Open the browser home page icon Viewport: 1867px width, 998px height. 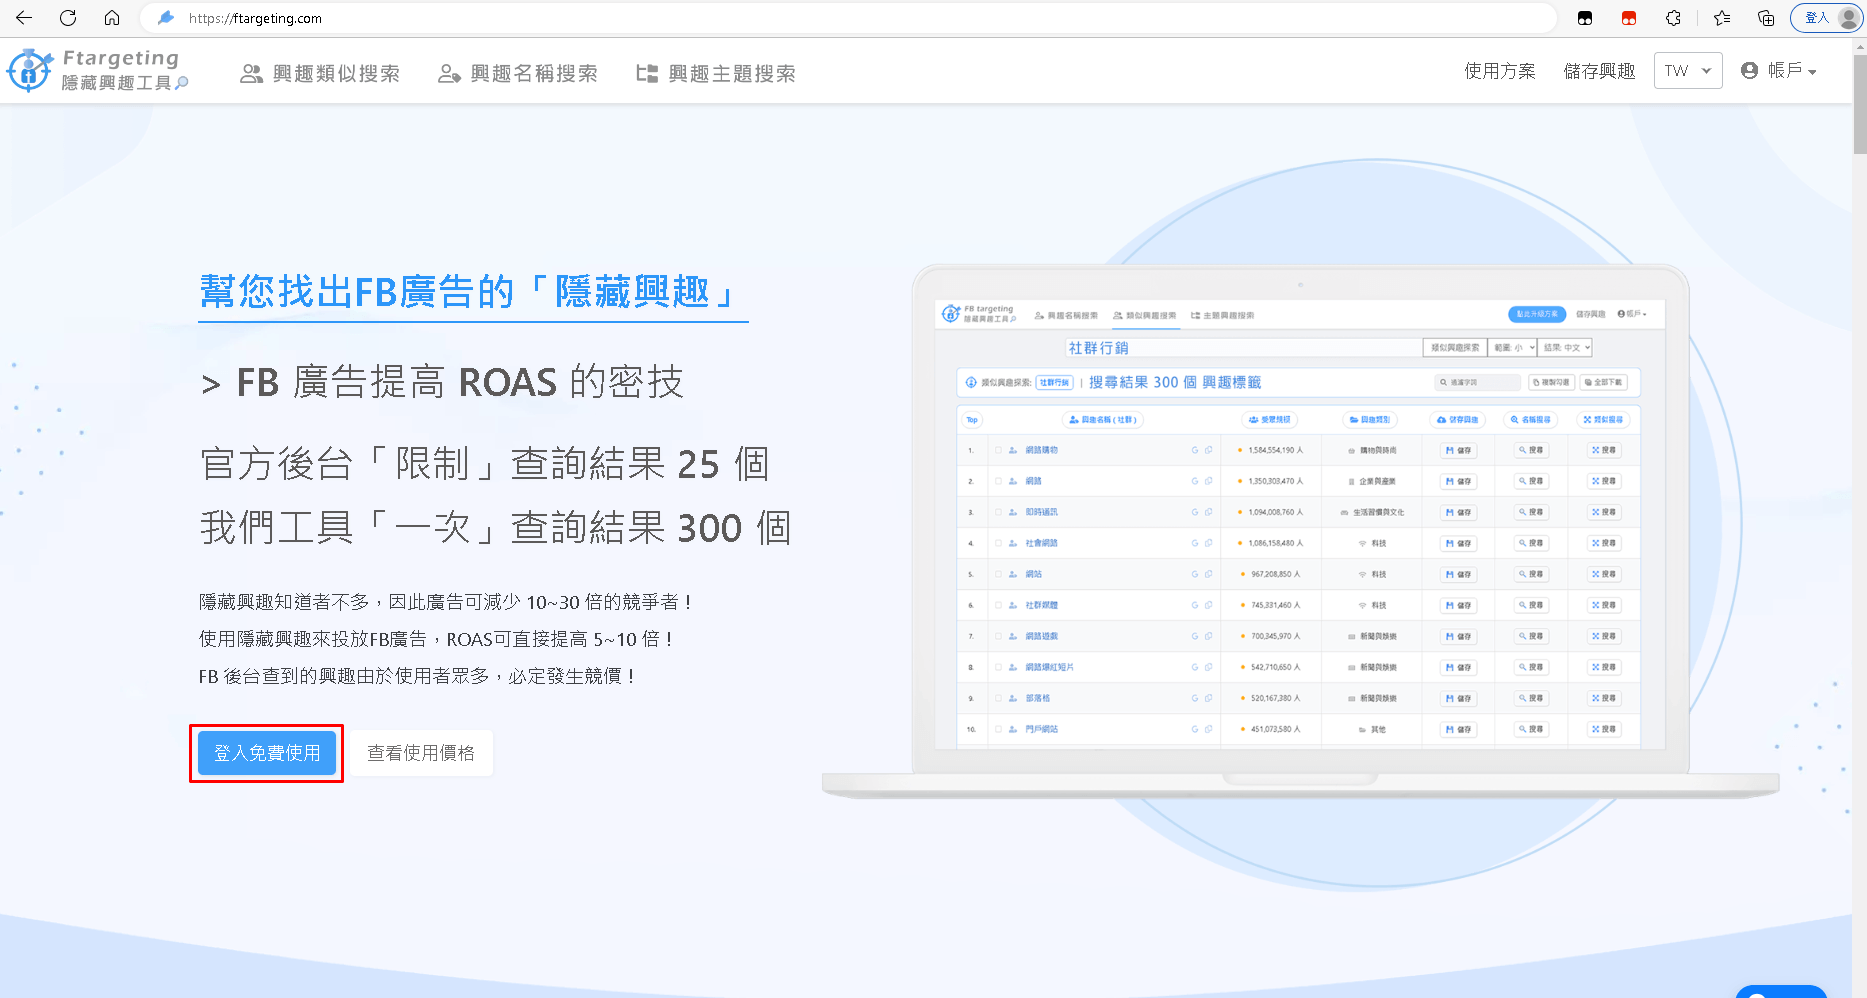[112, 18]
